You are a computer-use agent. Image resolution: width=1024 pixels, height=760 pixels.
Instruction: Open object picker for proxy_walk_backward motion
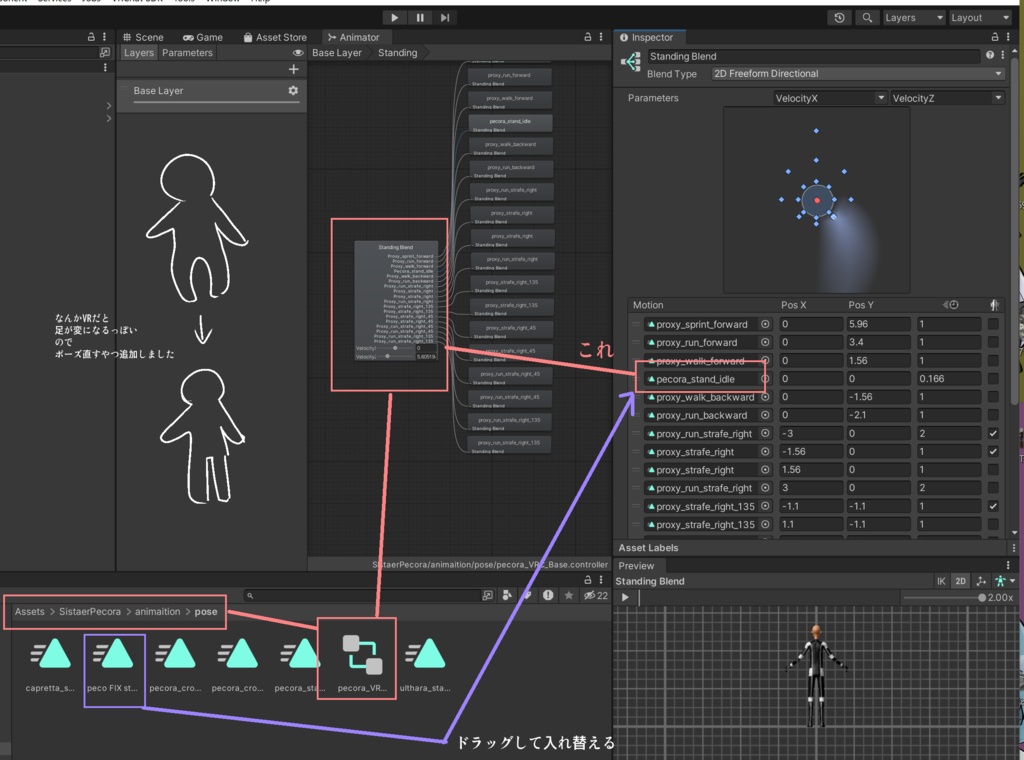coord(765,397)
